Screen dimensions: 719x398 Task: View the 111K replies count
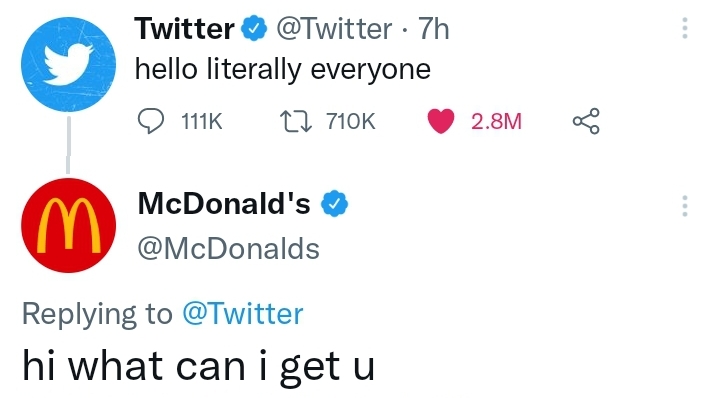pos(202,122)
